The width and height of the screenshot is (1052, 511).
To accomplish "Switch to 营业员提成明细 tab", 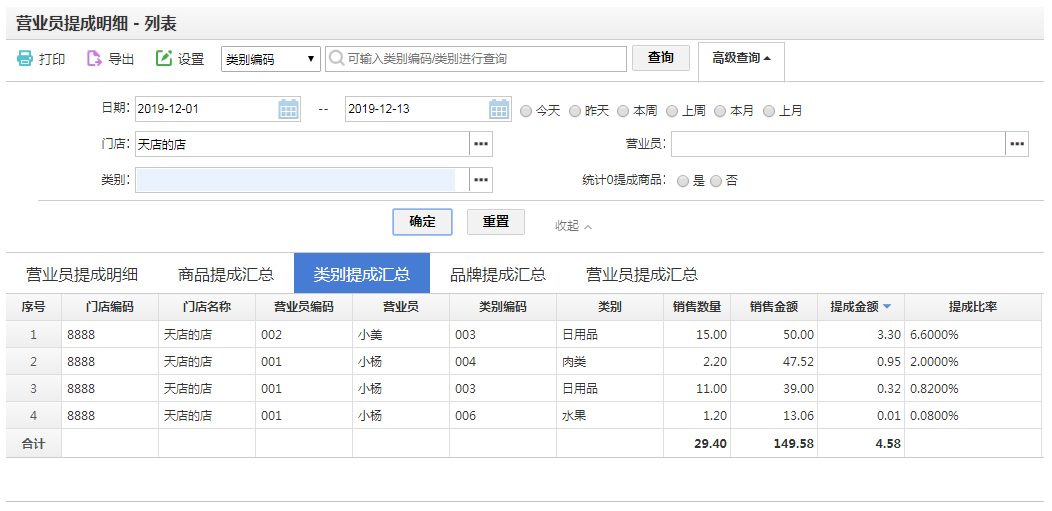I will click(x=82, y=274).
